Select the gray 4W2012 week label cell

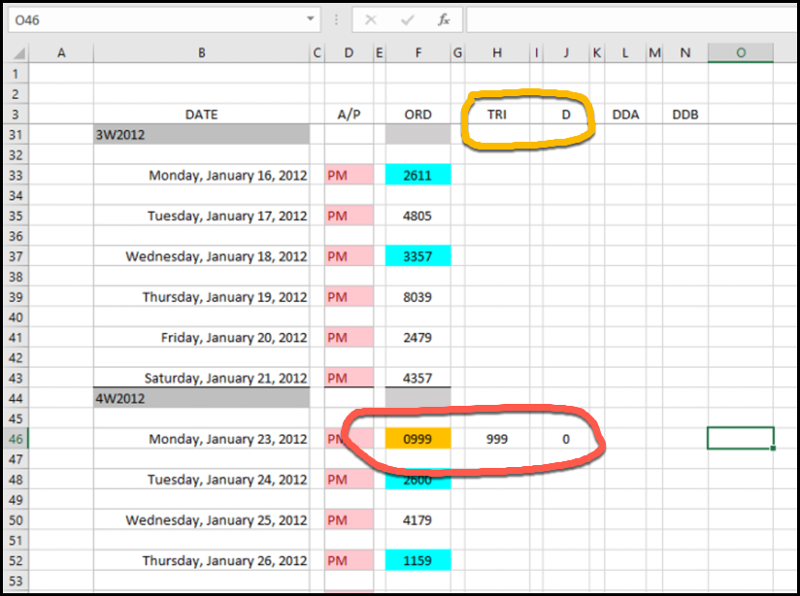tap(202, 398)
